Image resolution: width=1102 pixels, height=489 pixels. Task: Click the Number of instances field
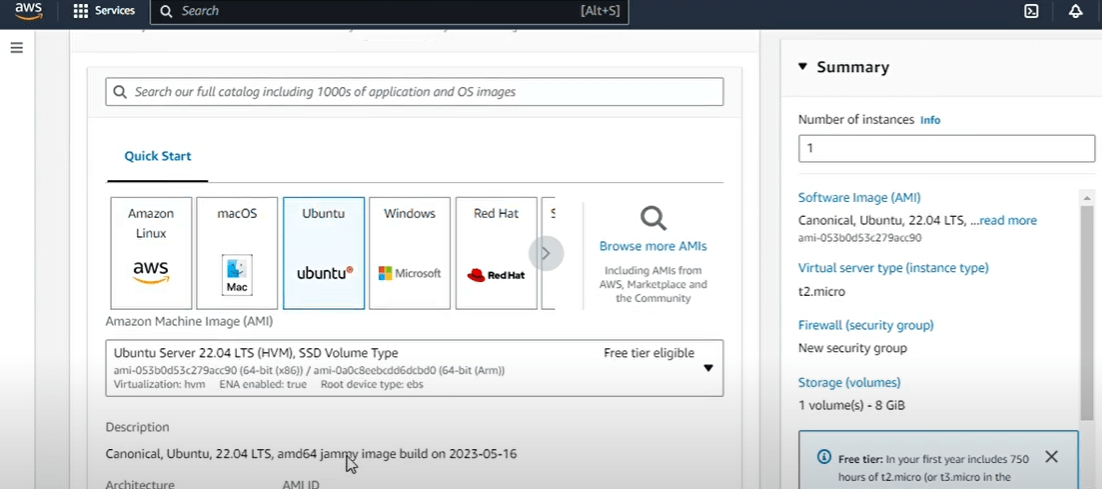coord(946,148)
